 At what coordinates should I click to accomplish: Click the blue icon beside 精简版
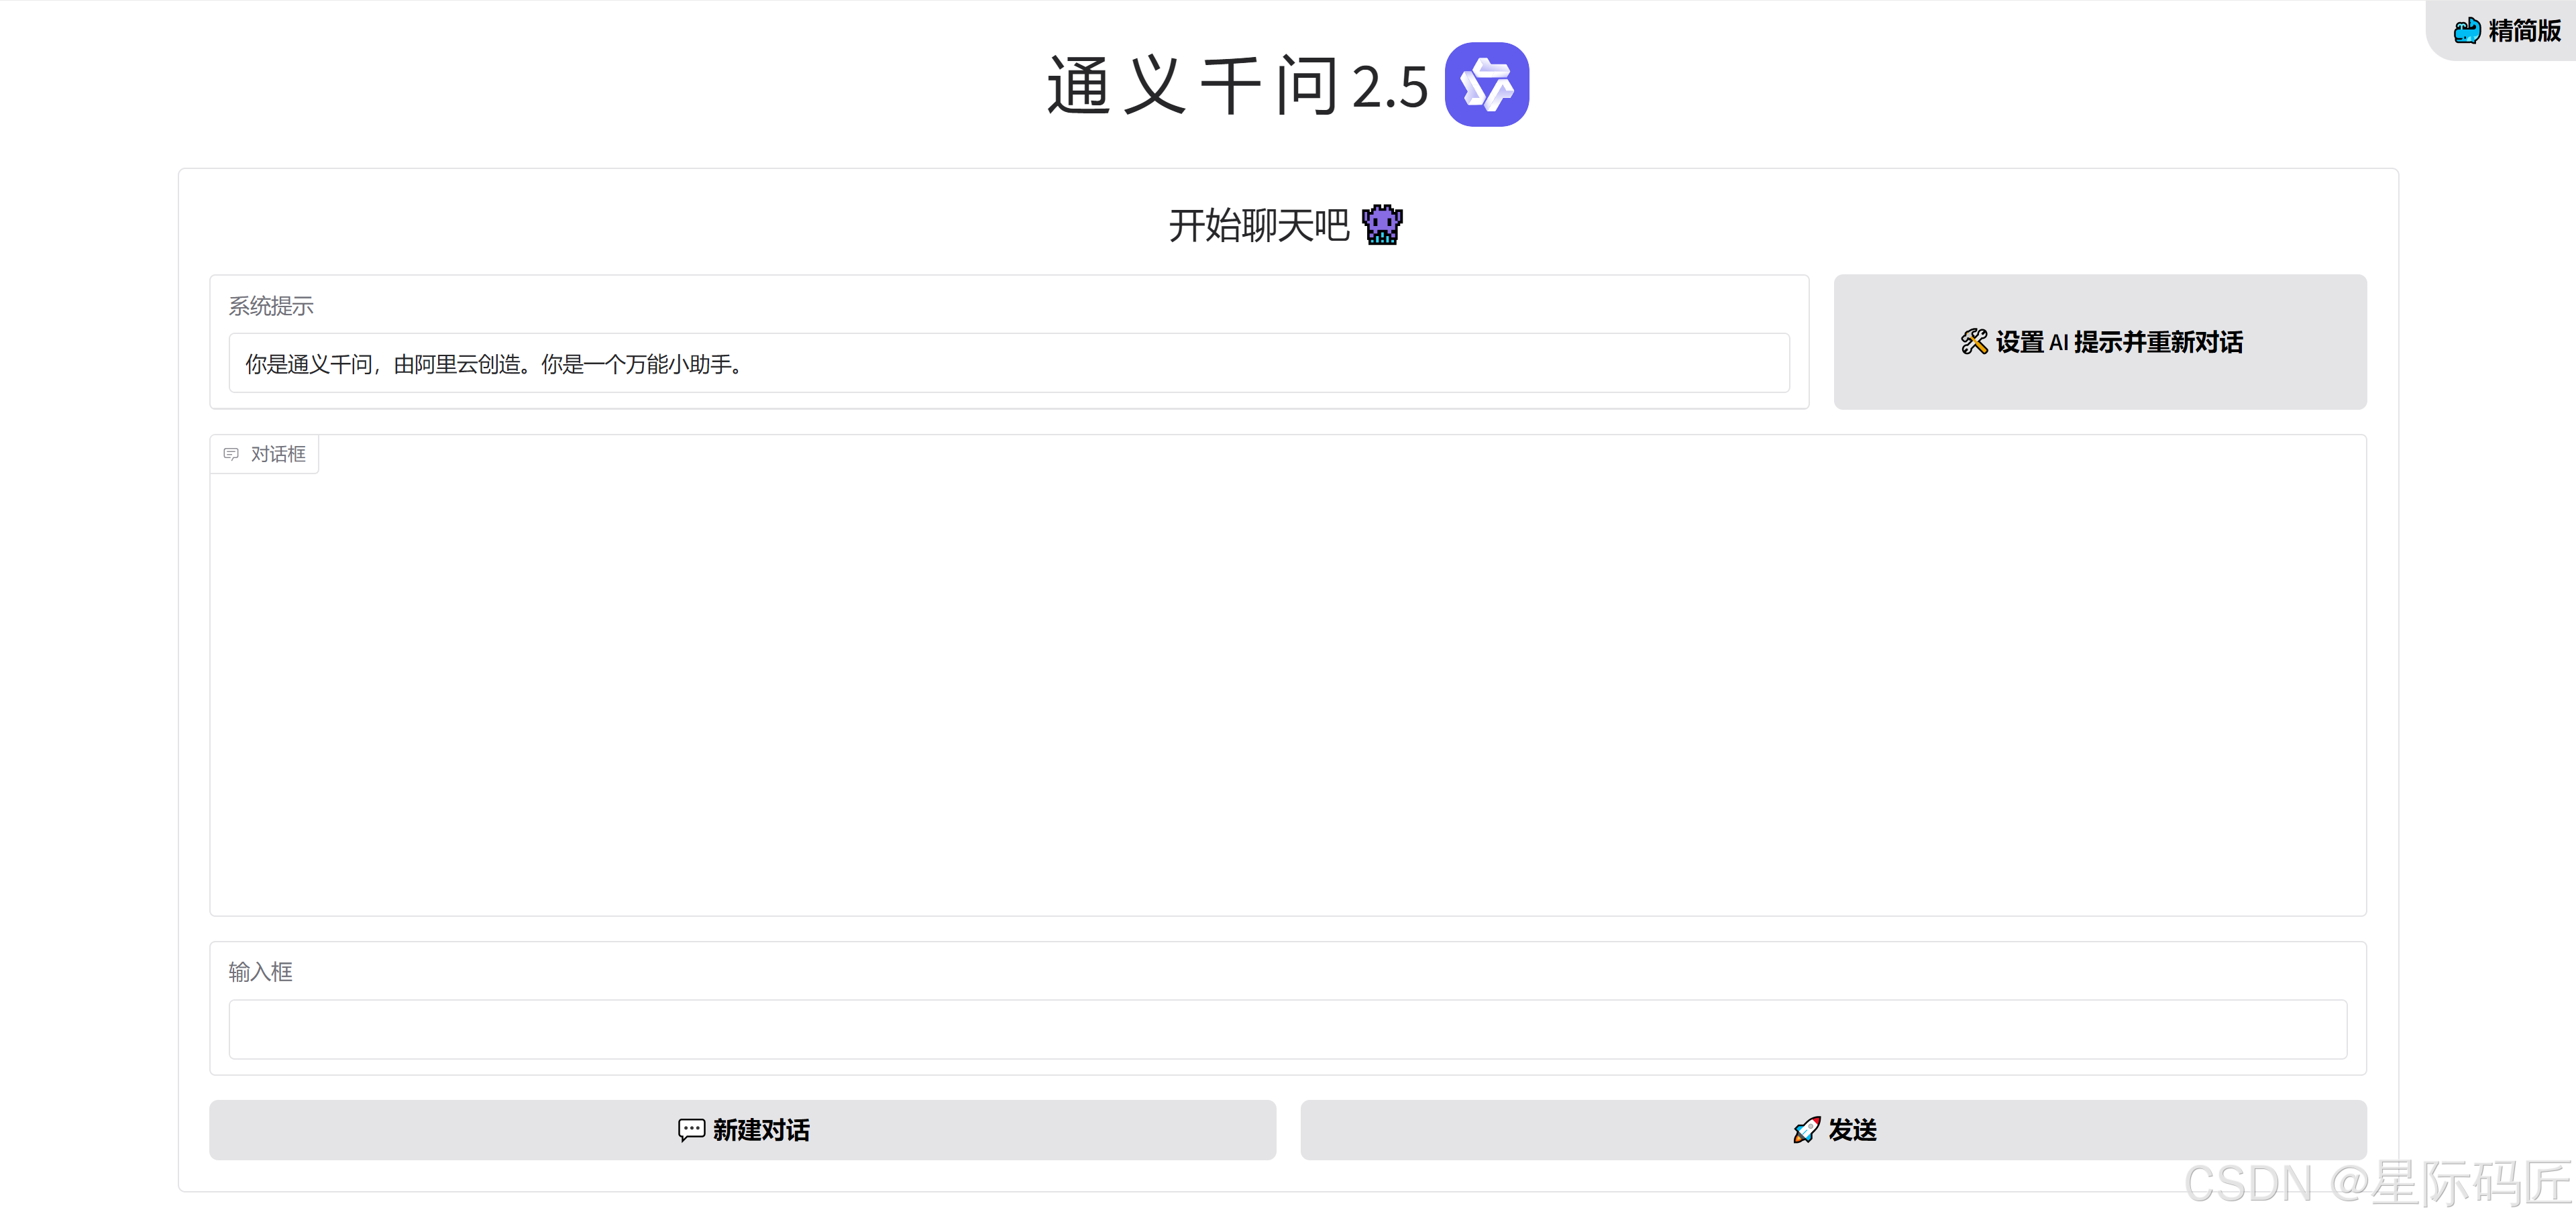tap(2466, 31)
